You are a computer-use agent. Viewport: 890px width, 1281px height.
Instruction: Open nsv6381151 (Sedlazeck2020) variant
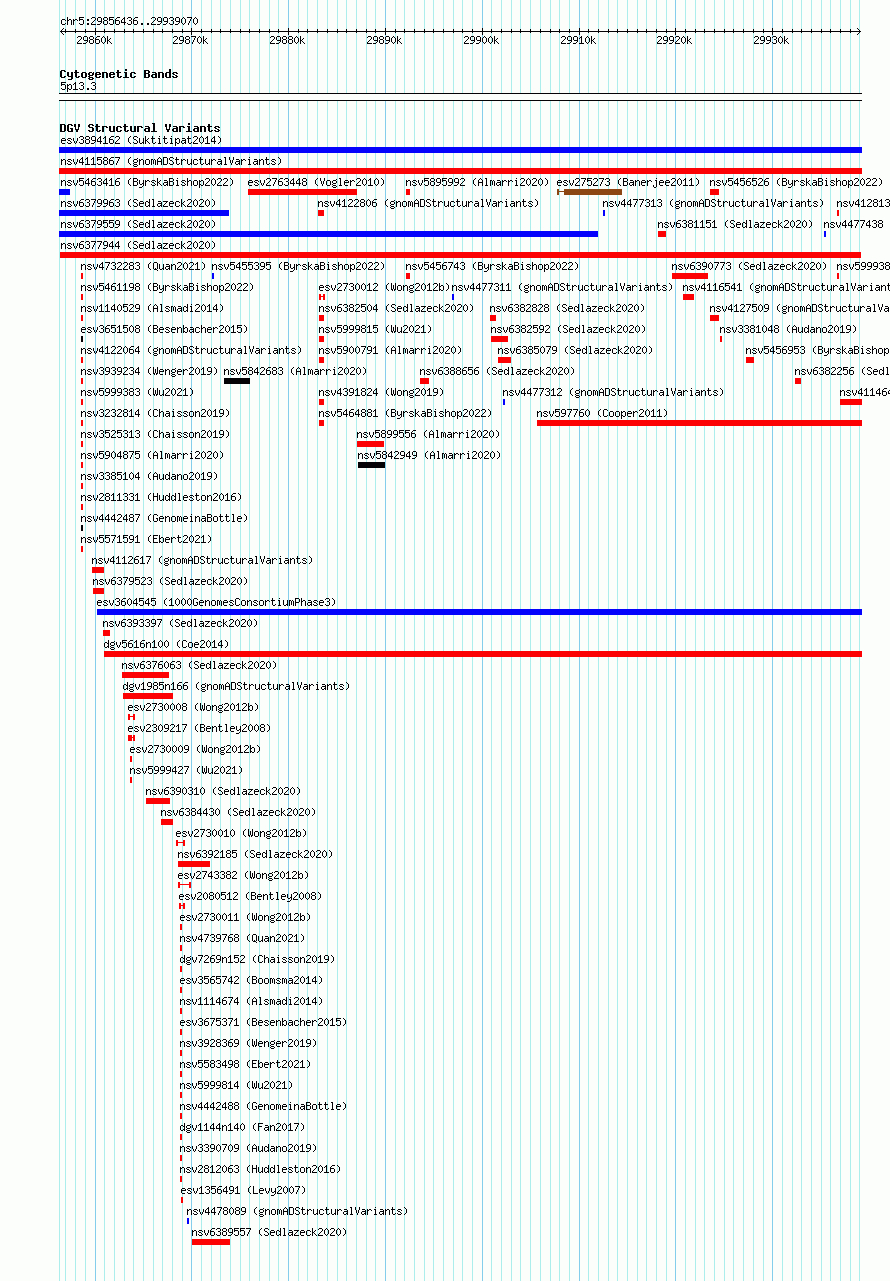pyautogui.click(x=735, y=225)
